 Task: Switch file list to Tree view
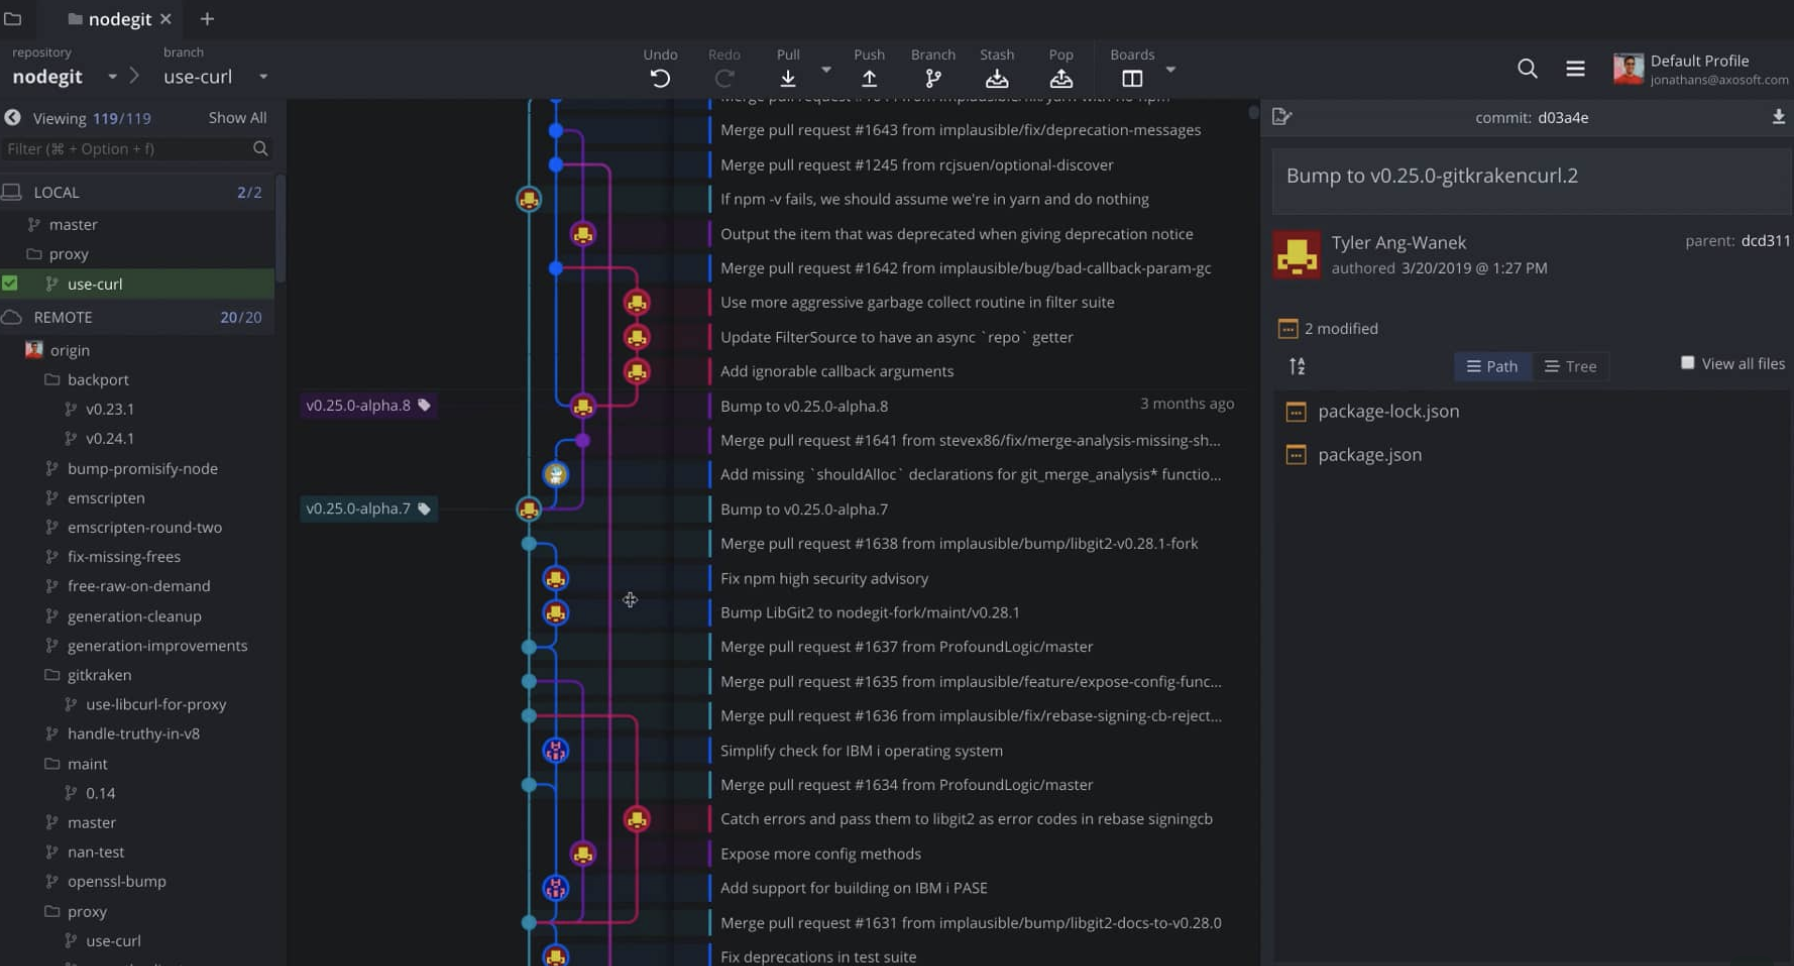(1570, 366)
